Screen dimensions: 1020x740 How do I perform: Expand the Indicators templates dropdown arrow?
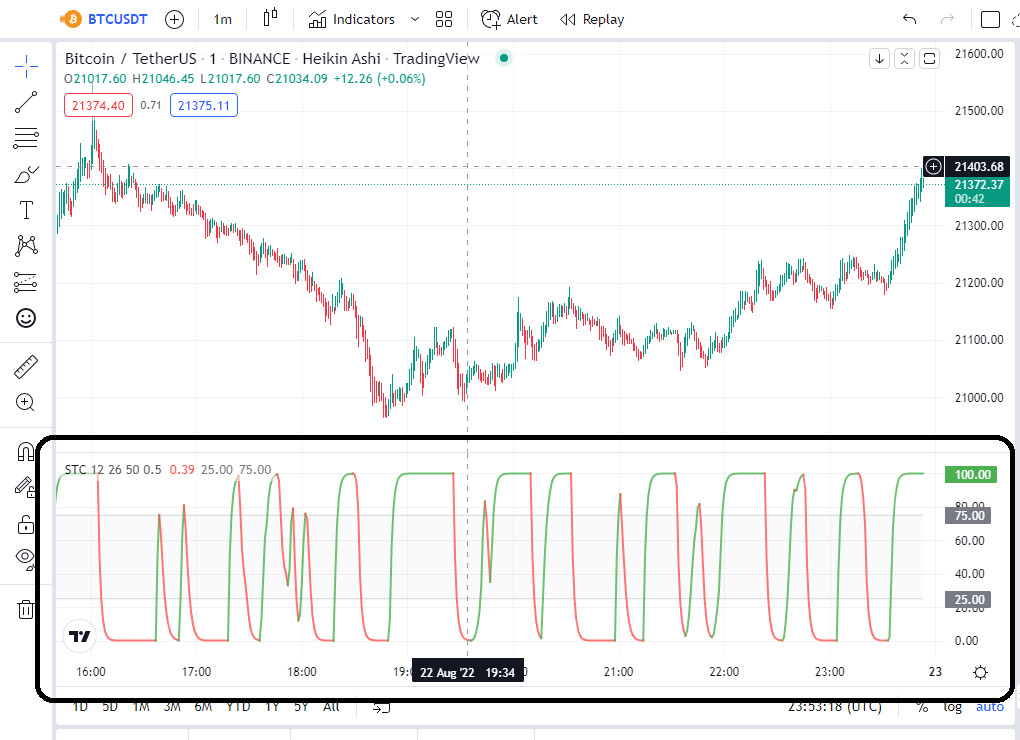415,20
